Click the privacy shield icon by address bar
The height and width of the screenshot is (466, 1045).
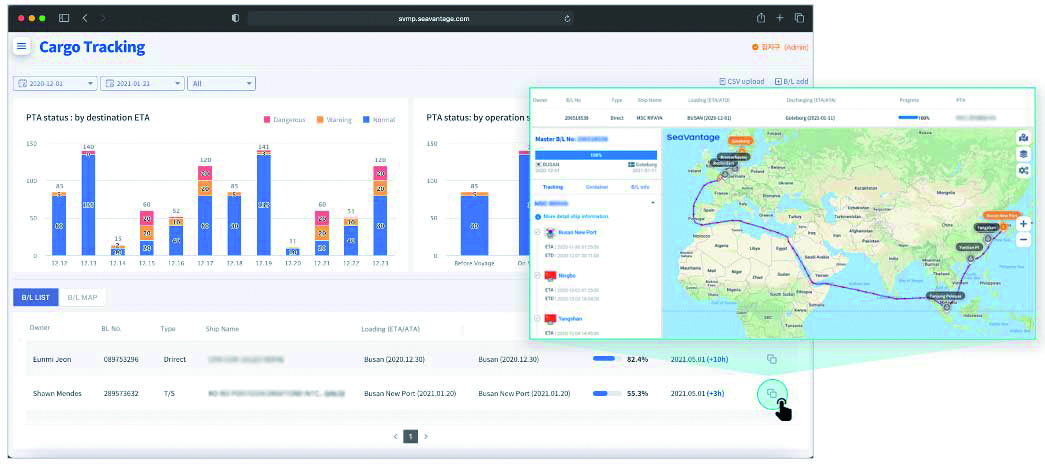(x=235, y=19)
